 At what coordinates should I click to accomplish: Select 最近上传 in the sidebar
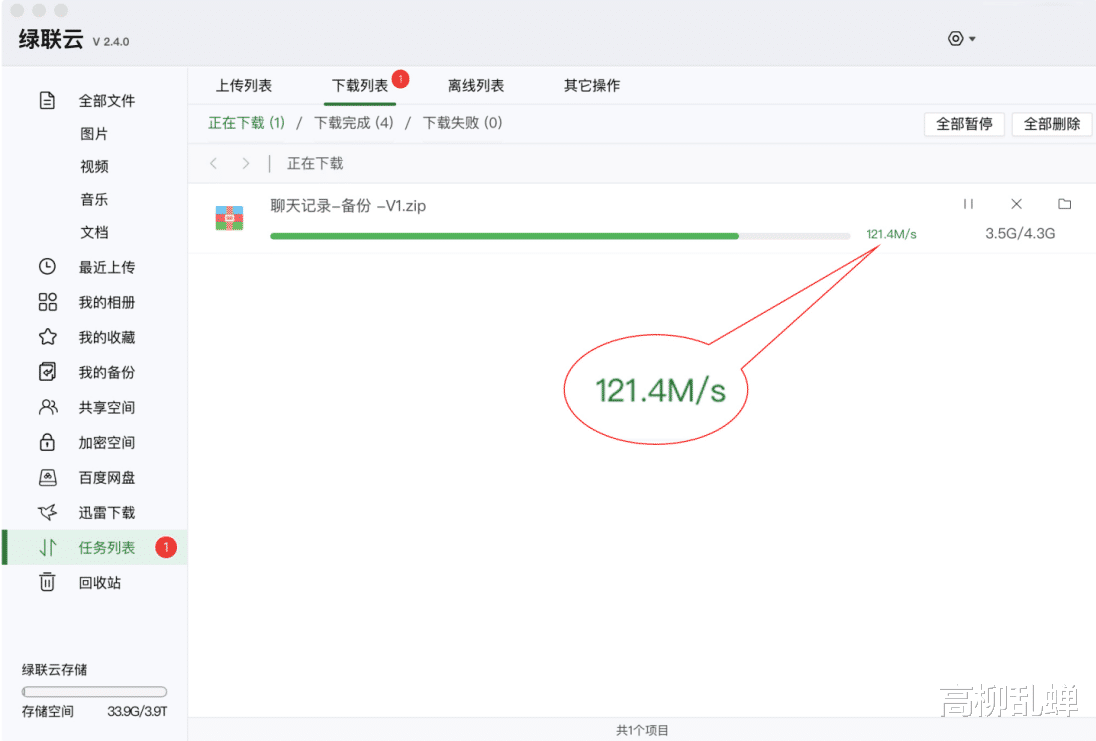[x=107, y=266]
